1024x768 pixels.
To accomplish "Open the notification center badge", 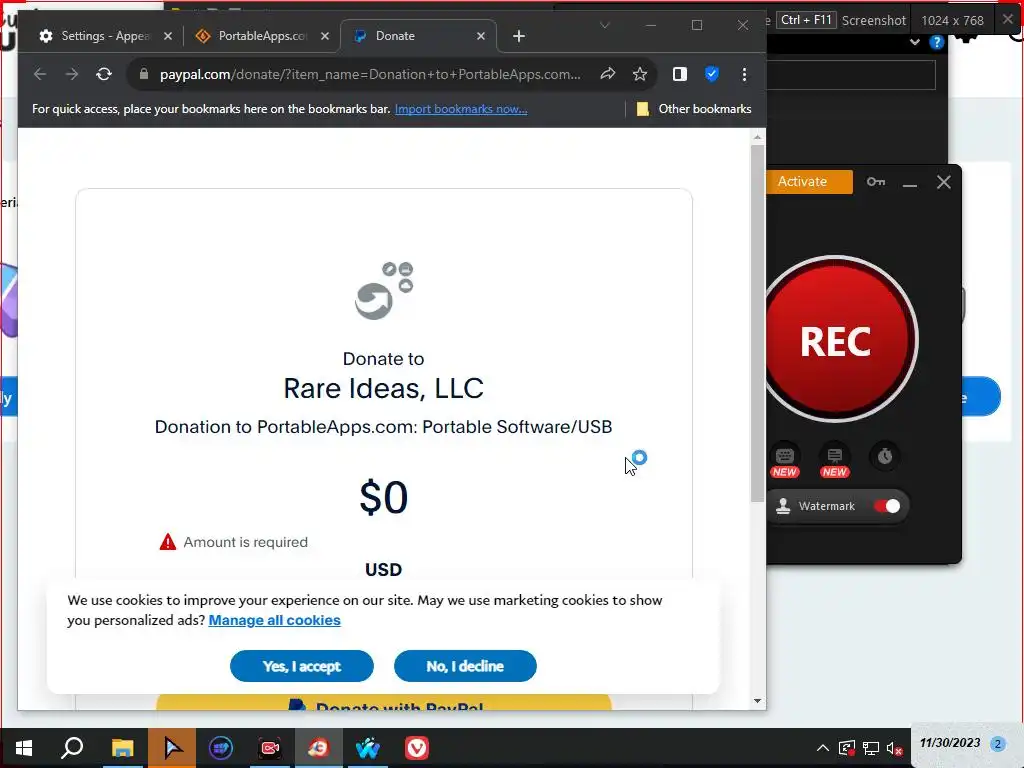I will (997, 744).
